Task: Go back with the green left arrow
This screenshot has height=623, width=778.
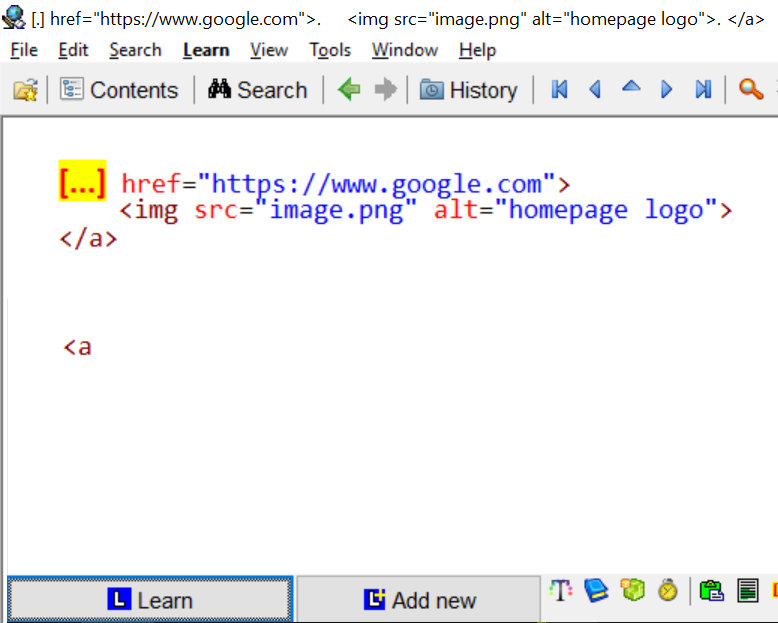Action: [349, 90]
